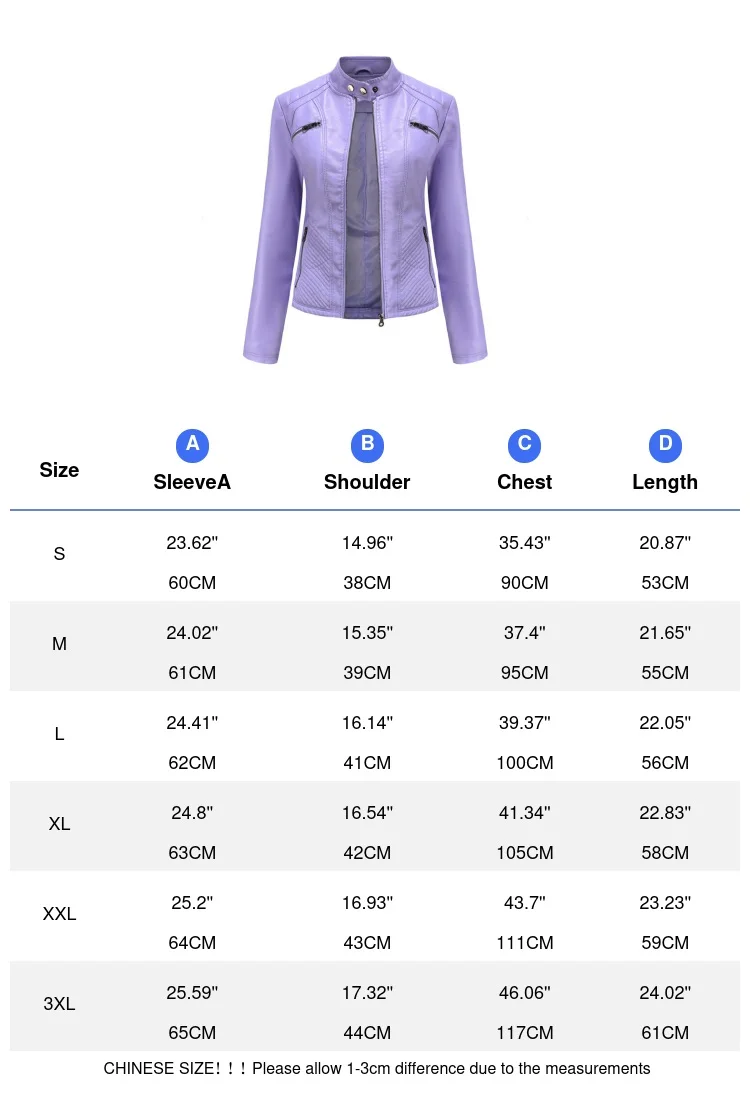Screen dimensions: 750x1100
Task: Click the 100CM chest value for L
Action: [x=524, y=763]
